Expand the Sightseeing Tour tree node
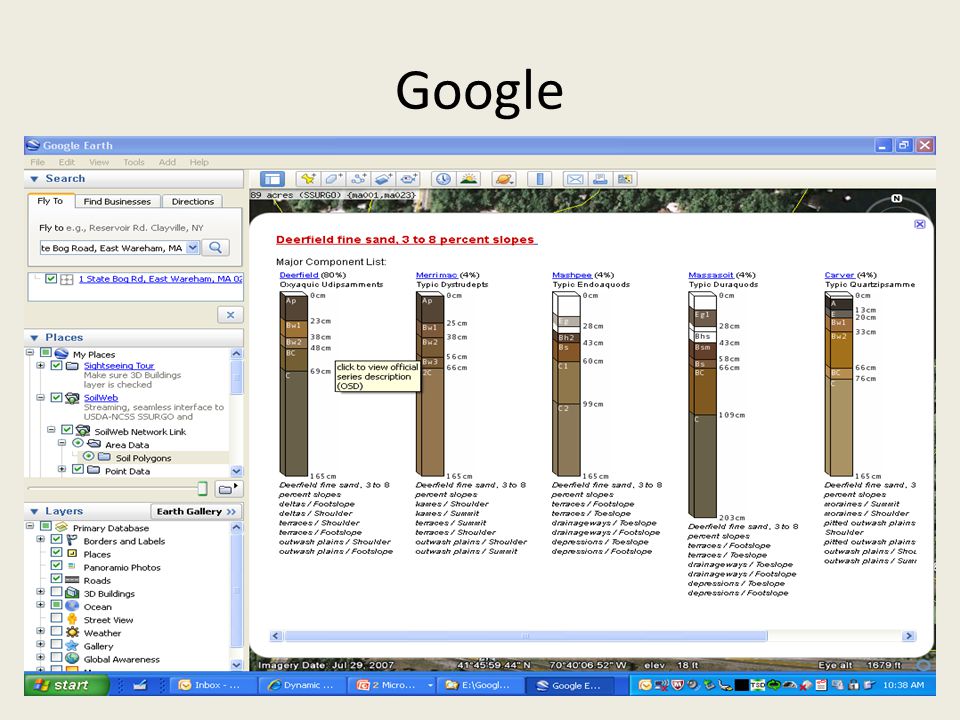This screenshot has height=720, width=960. (x=40, y=366)
